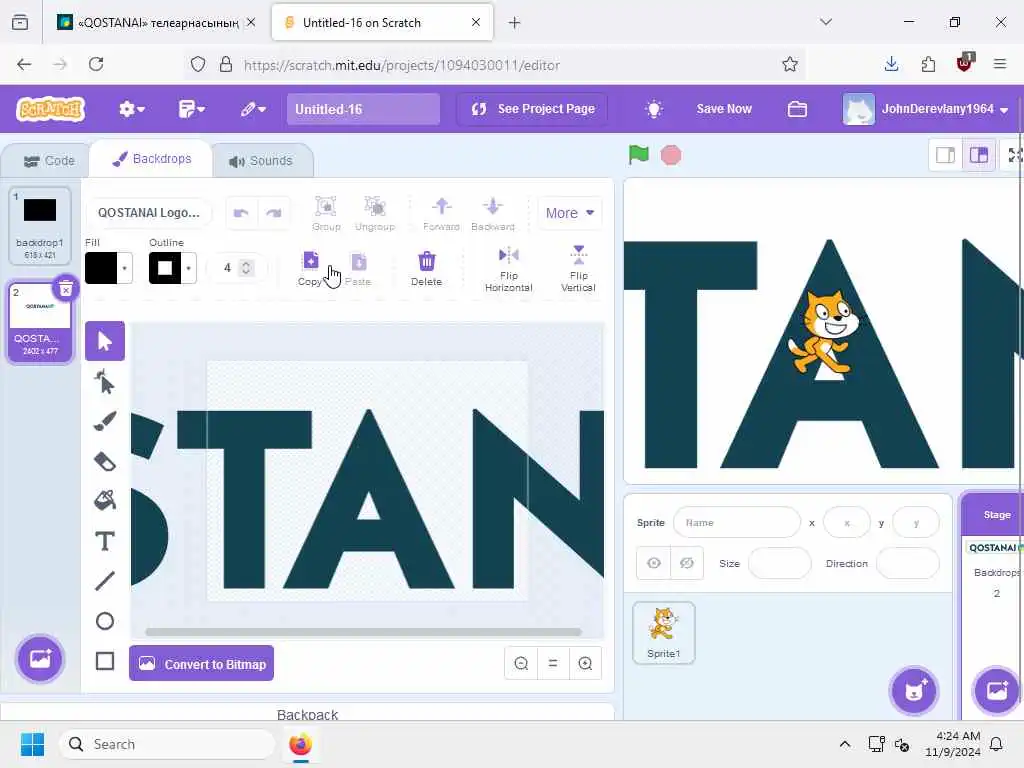Open the Tutorials lightbulb
This screenshot has width=1024, height=768.
[654, 109]
